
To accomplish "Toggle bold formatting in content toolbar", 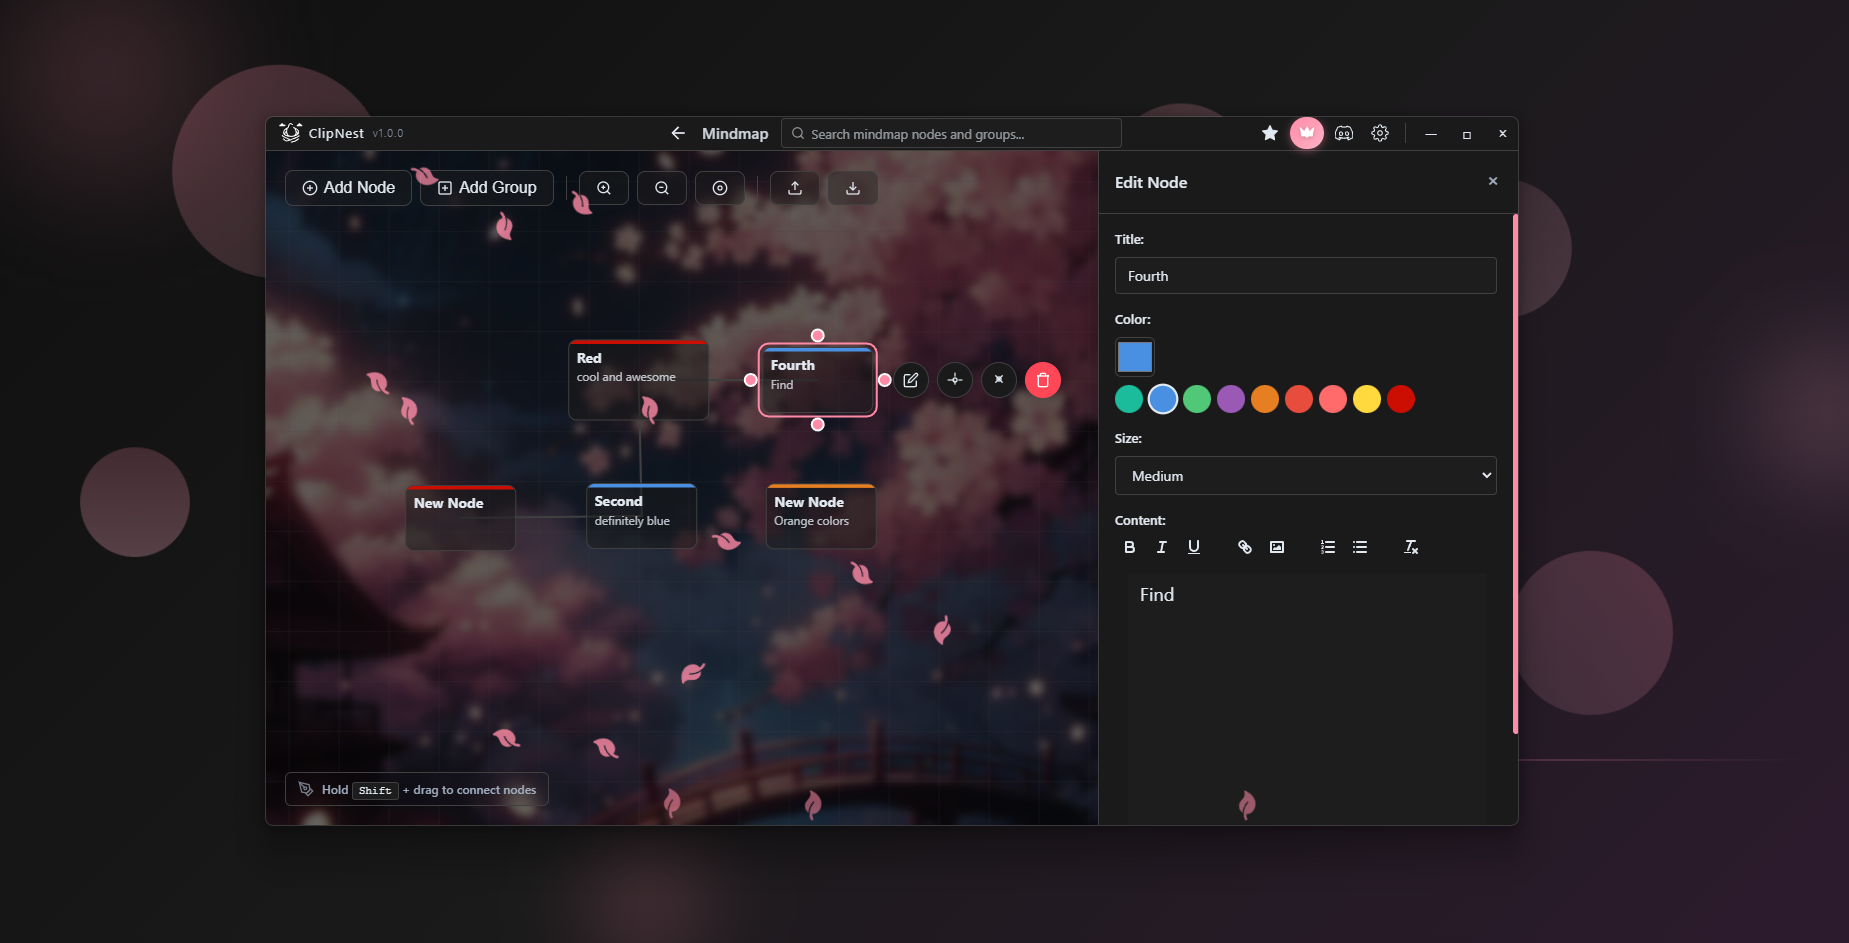I will [x=1129, y=547].
